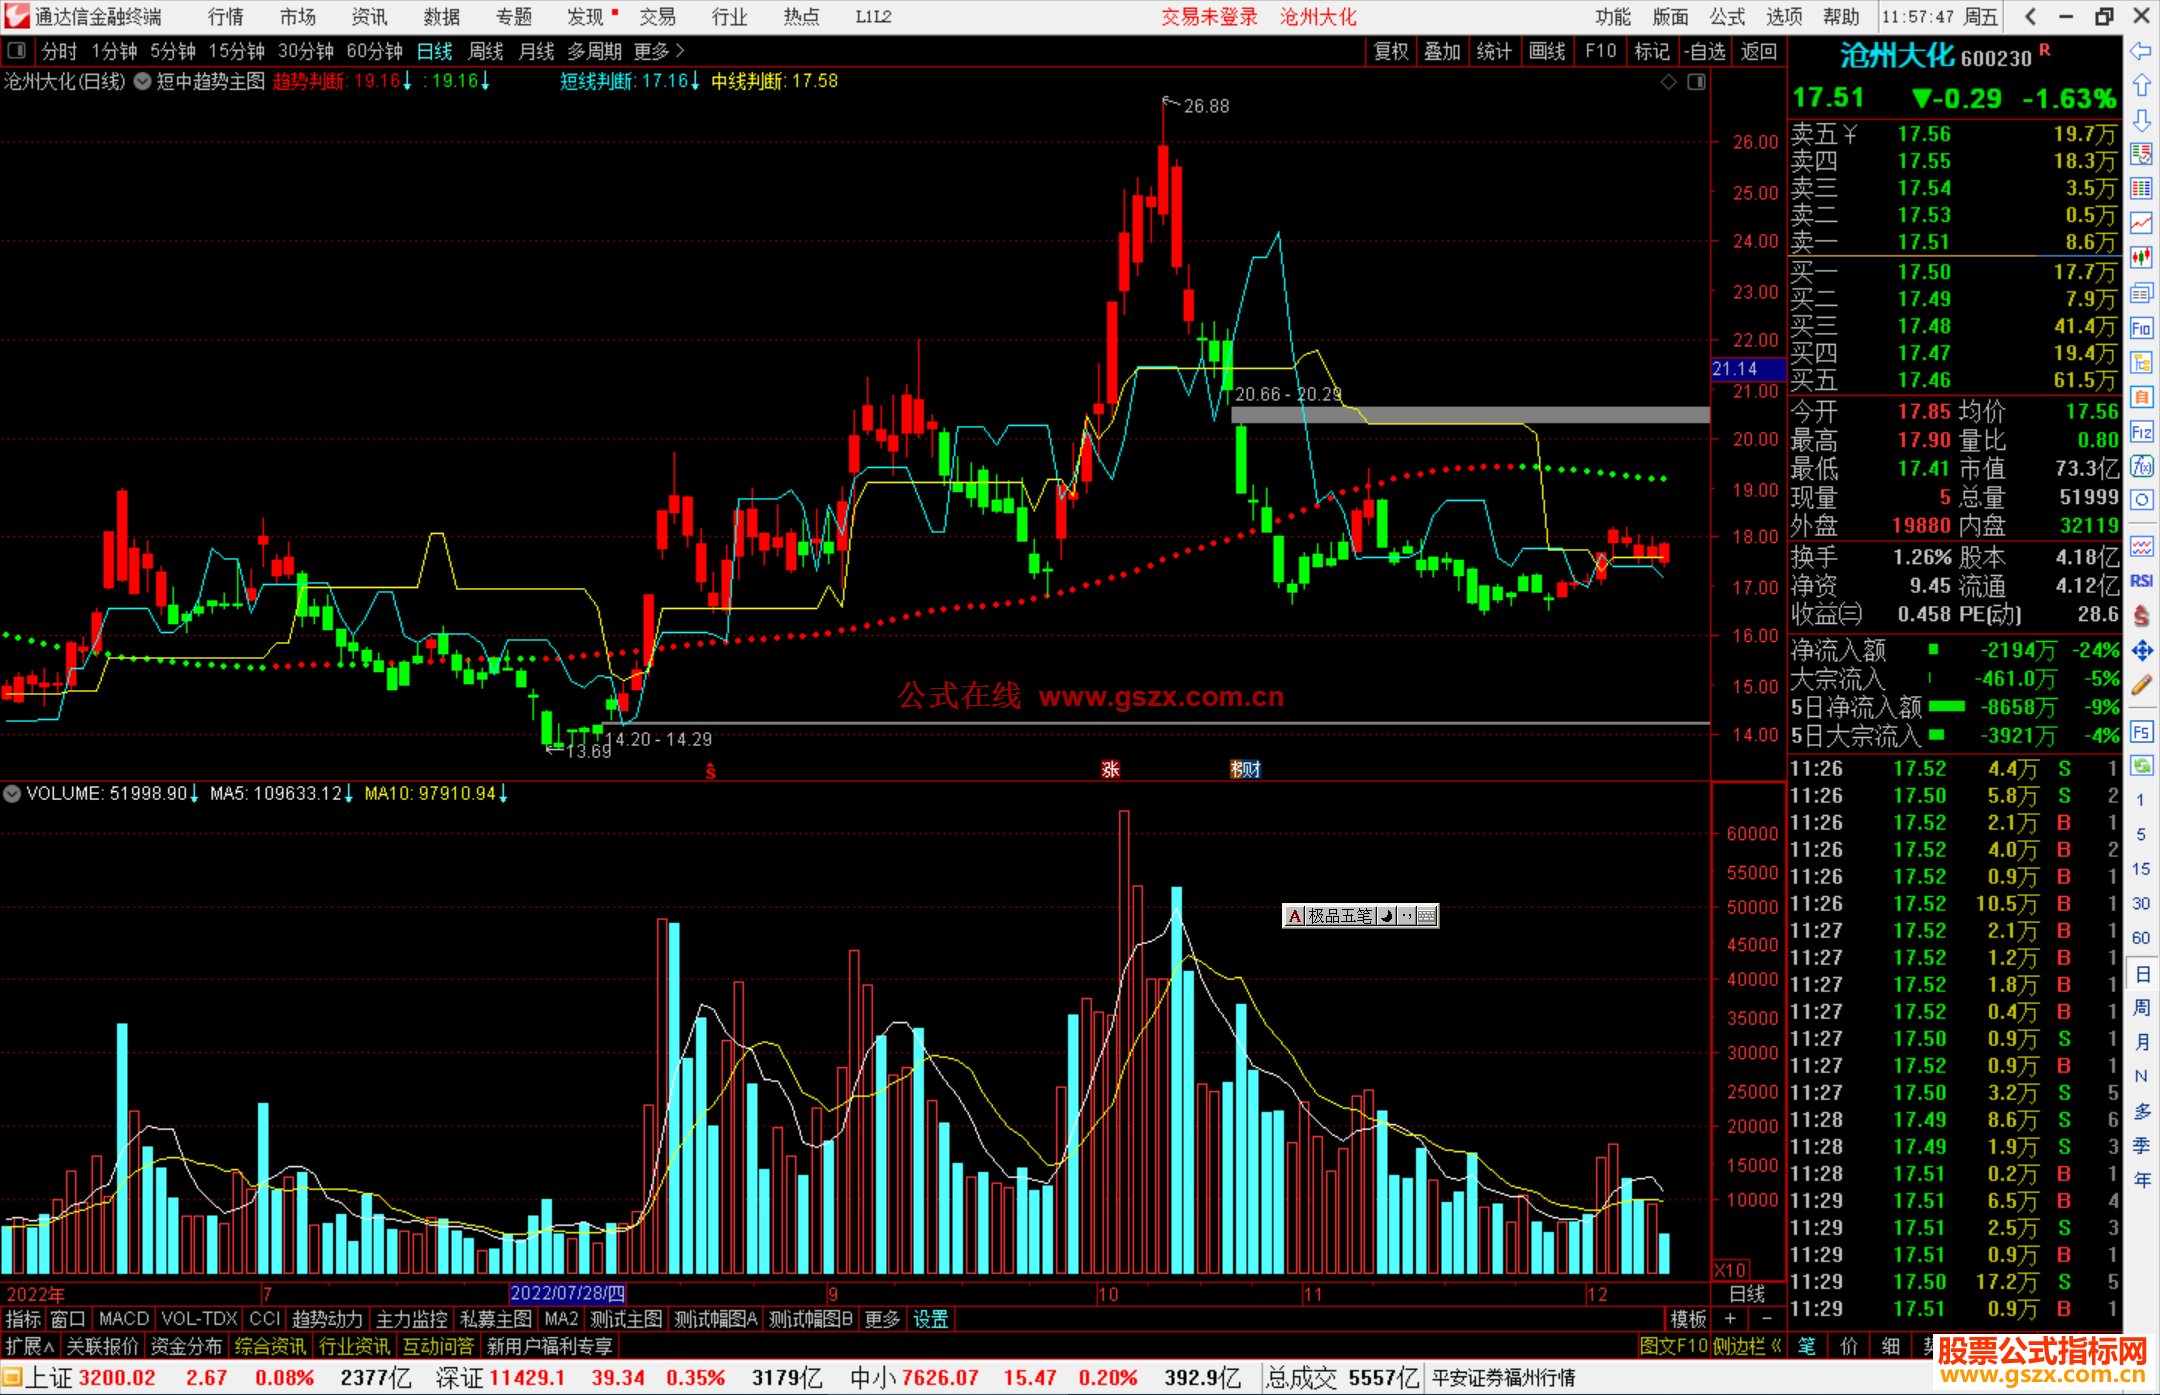Click the 设置 link in indicator bar
2160x1395 pixels.
(930, 1319)
